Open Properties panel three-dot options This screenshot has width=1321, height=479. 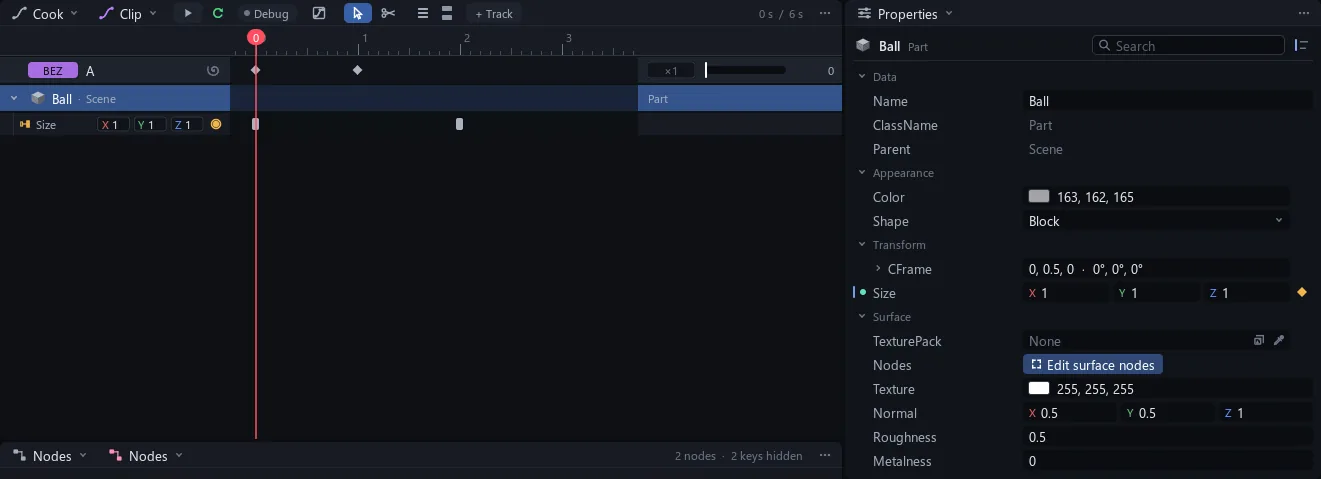click(x=1302, y=14)
